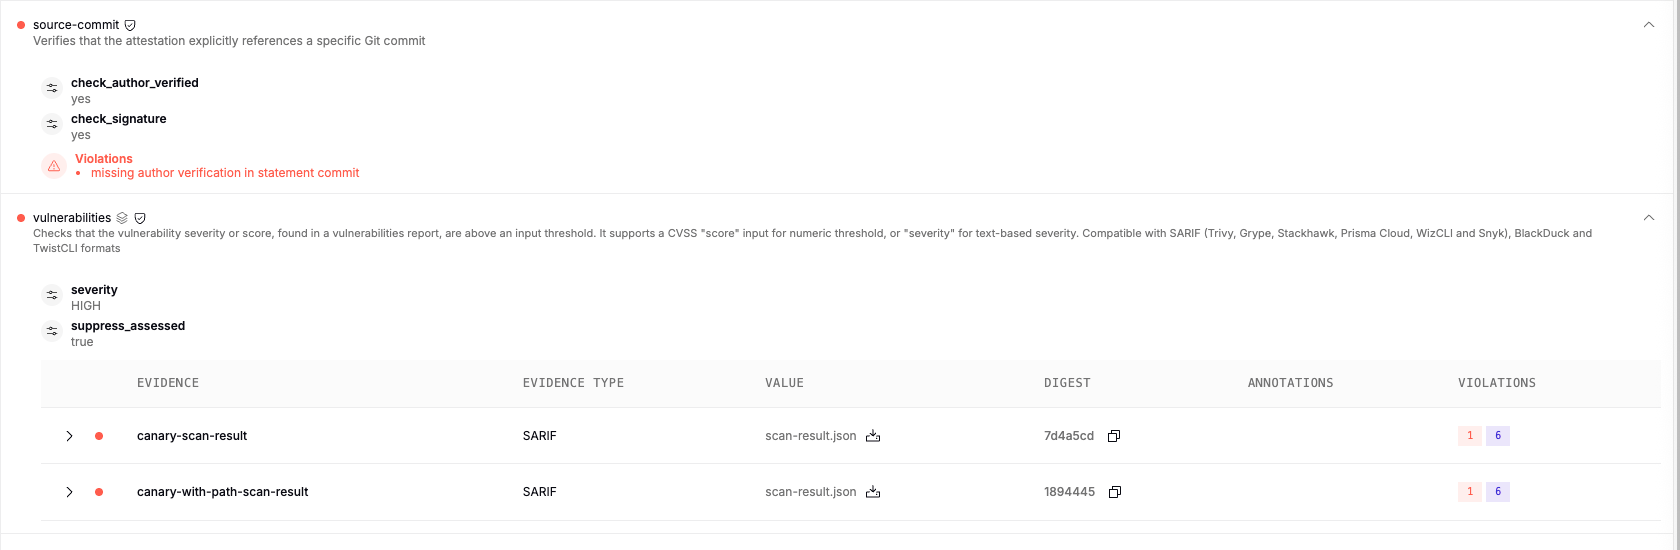This screenshot has height=550, width=1680.
Task: Click the digest value 1894445
Action: click(1069, 492)
